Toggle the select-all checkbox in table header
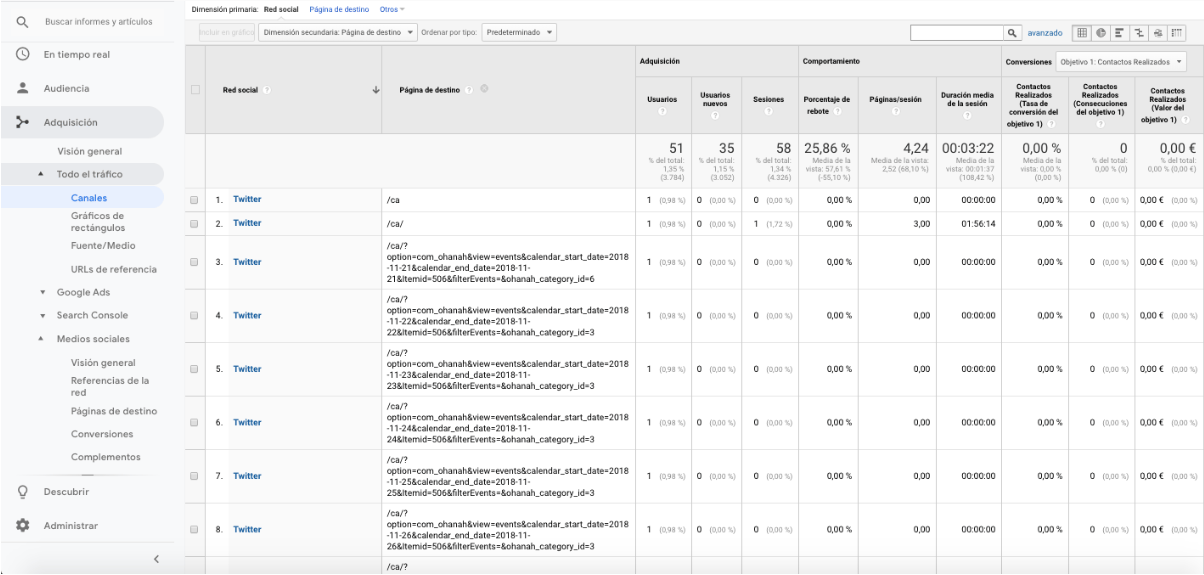This screenshot has width=1204, height=575. point(194,90)
